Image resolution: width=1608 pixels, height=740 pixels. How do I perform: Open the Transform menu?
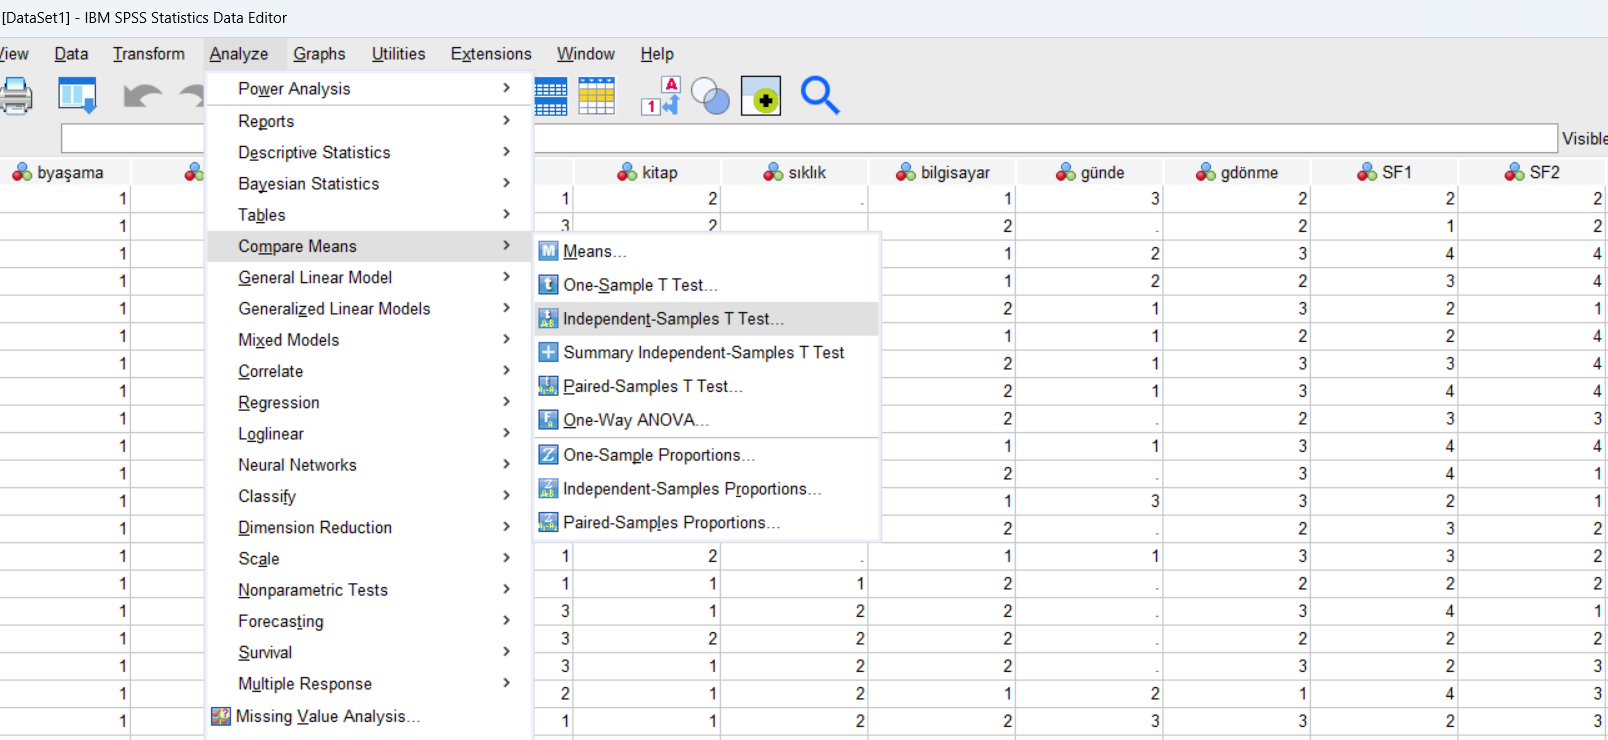click(149, 54)
